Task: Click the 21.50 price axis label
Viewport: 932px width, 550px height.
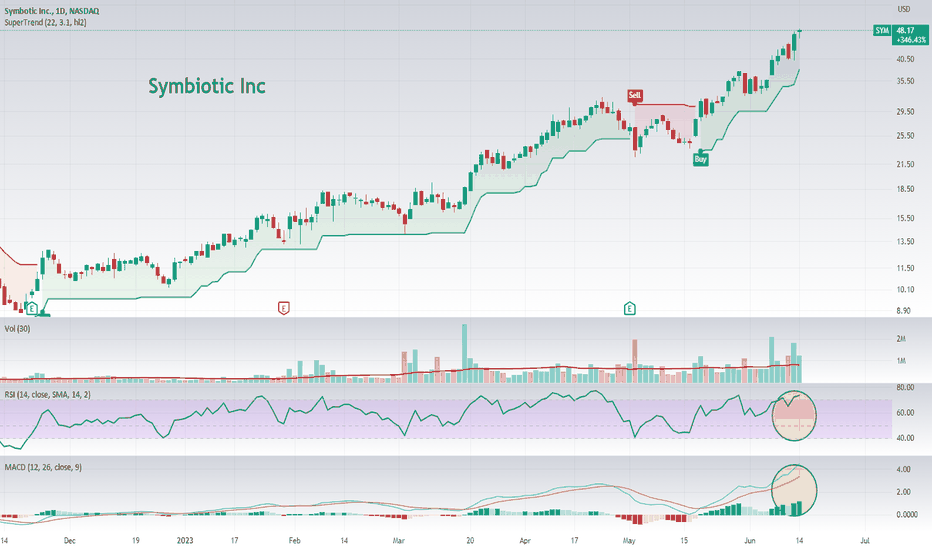Action: coord(905,164)
